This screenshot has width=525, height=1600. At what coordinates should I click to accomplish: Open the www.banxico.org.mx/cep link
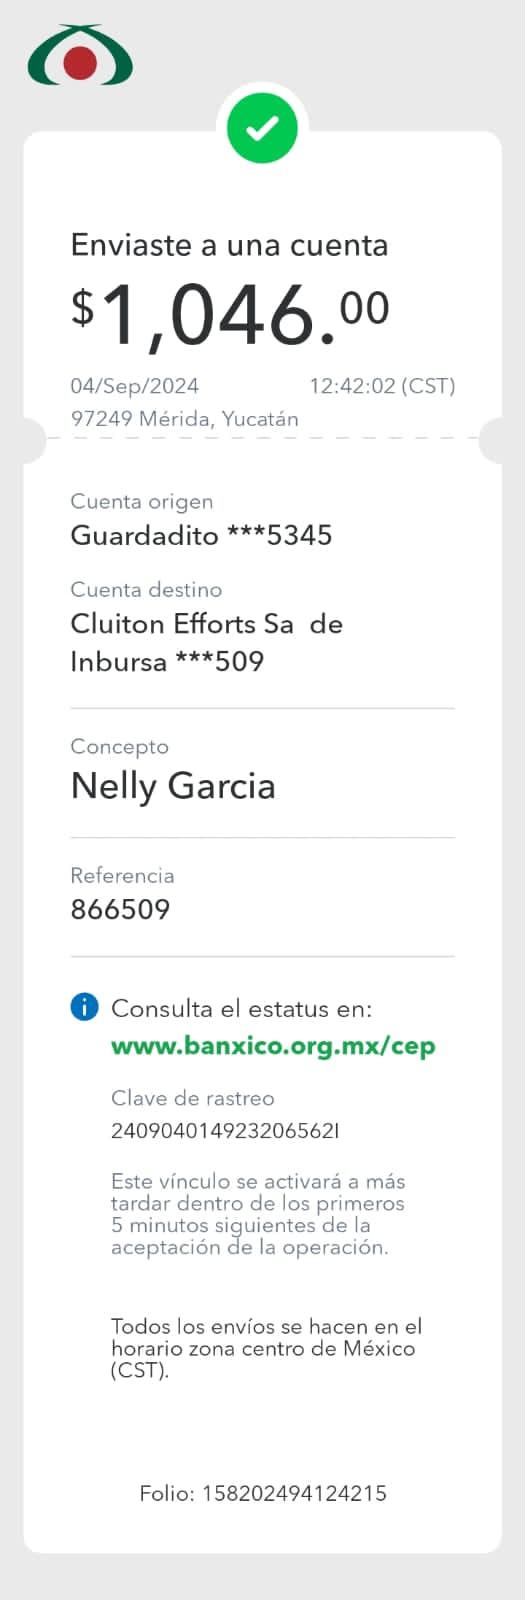[x=273, y=1046]
